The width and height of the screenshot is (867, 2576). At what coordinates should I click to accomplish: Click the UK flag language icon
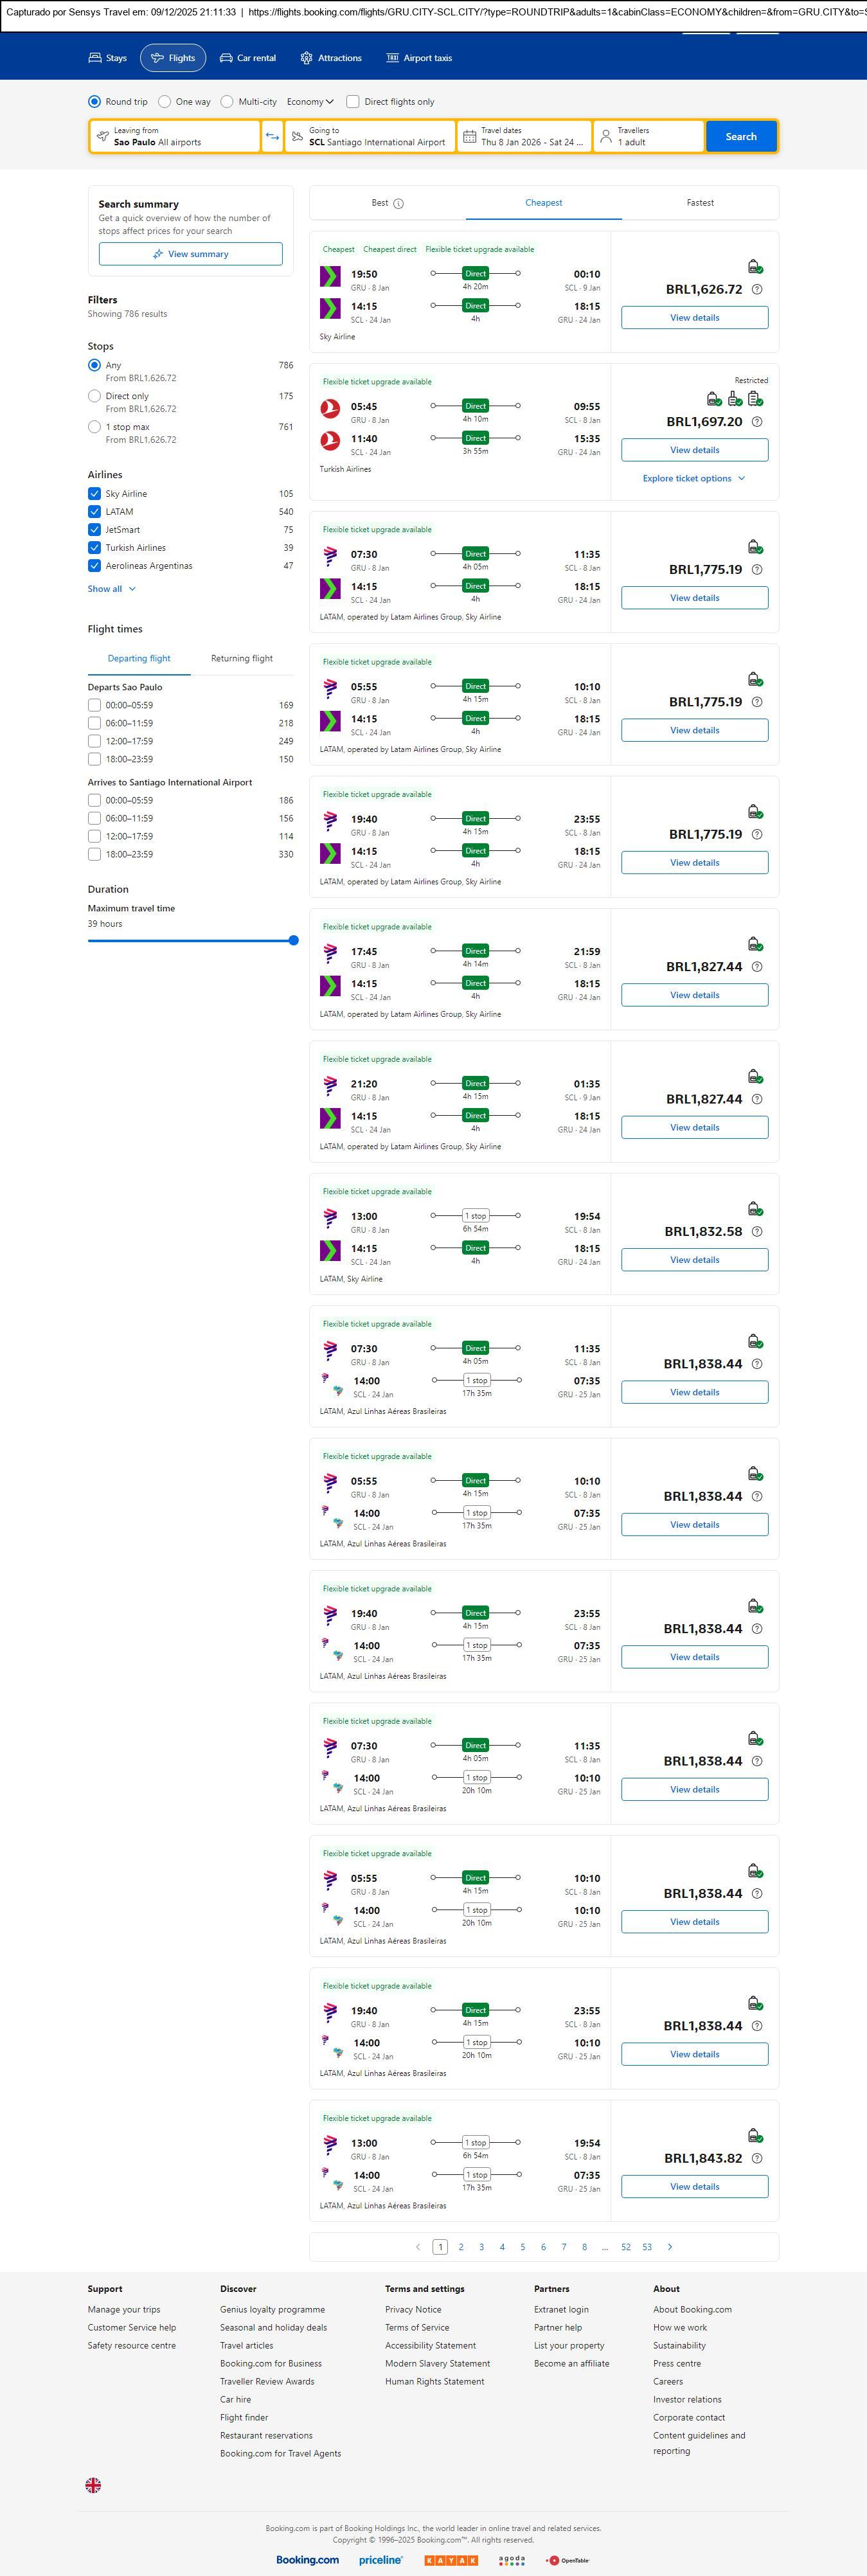pyautogui.click(x=93, y=2484)
